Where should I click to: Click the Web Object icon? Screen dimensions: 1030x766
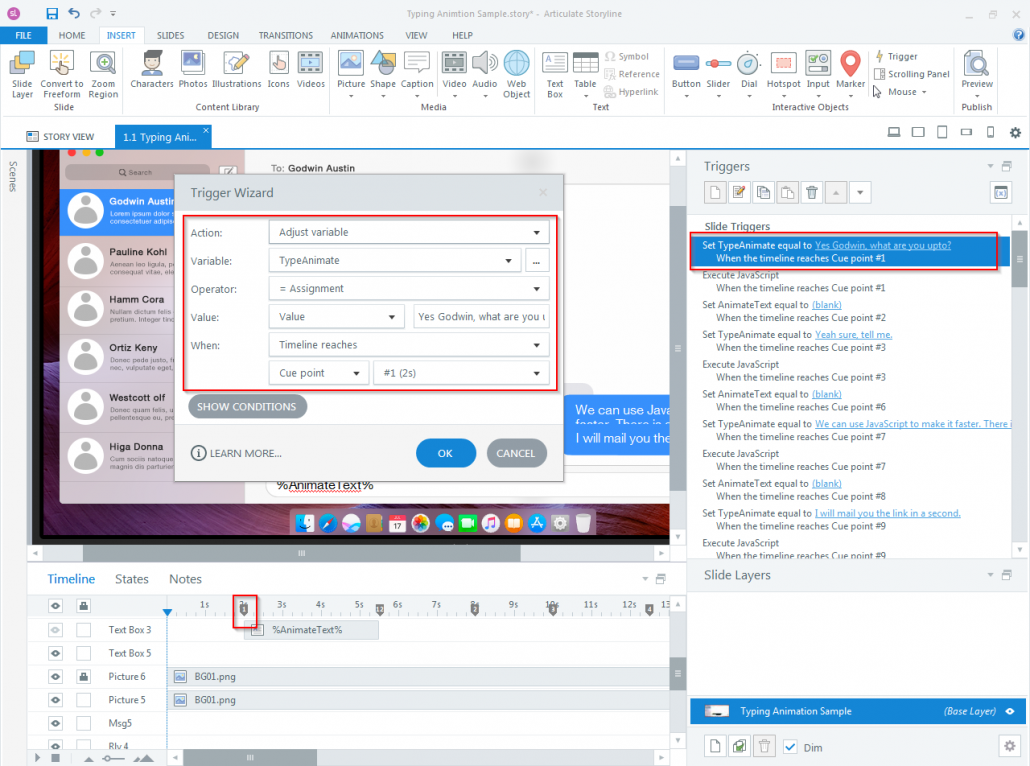pyautogui.click(x=516, y=74)
